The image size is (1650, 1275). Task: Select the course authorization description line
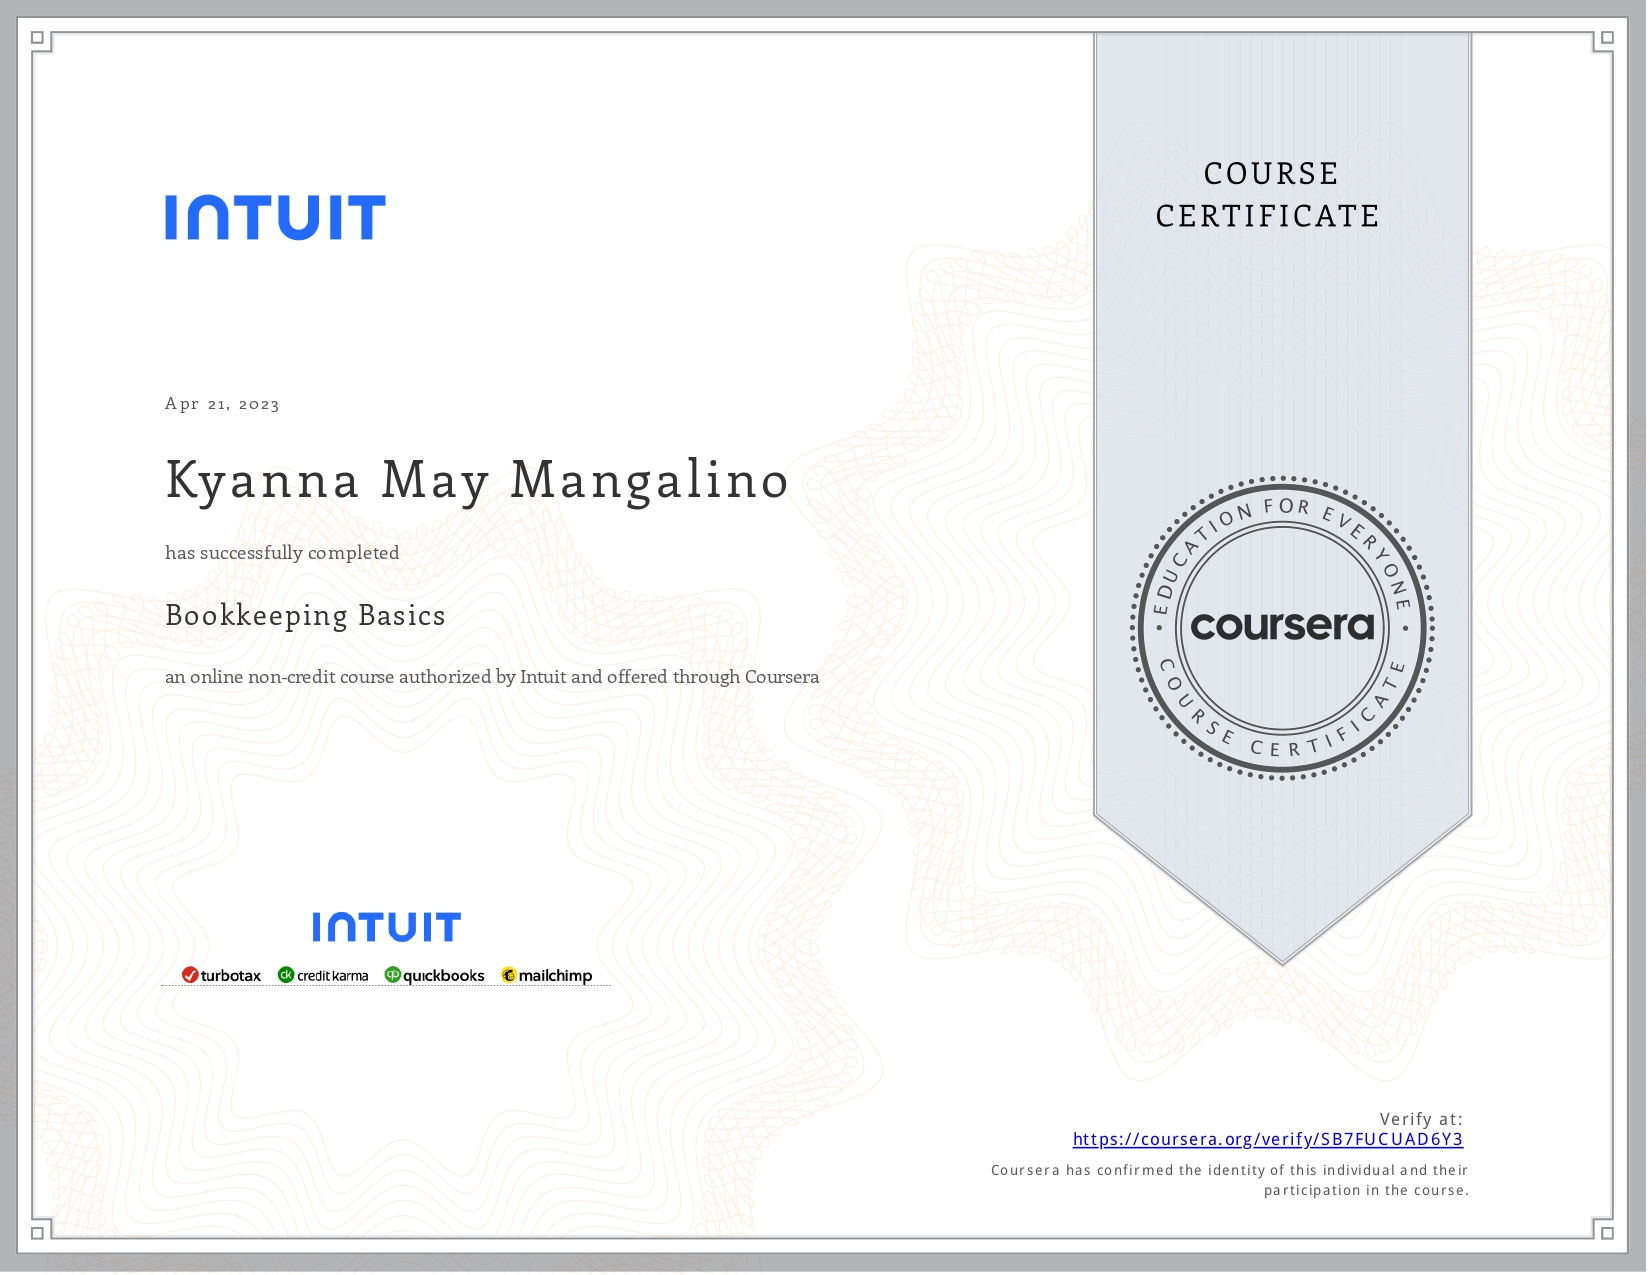[492, 676]
